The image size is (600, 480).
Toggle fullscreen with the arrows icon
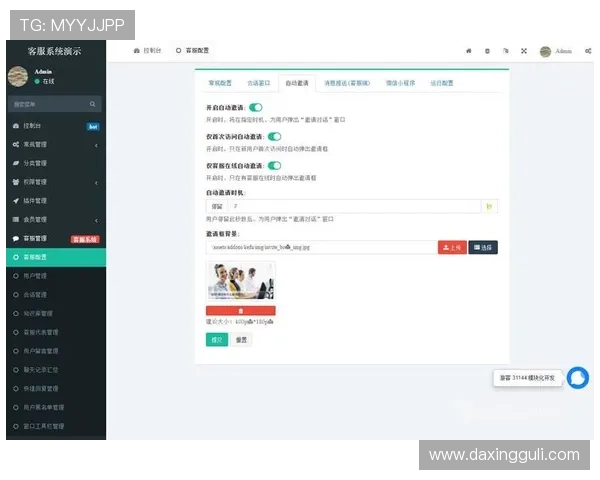click(524, 51)
